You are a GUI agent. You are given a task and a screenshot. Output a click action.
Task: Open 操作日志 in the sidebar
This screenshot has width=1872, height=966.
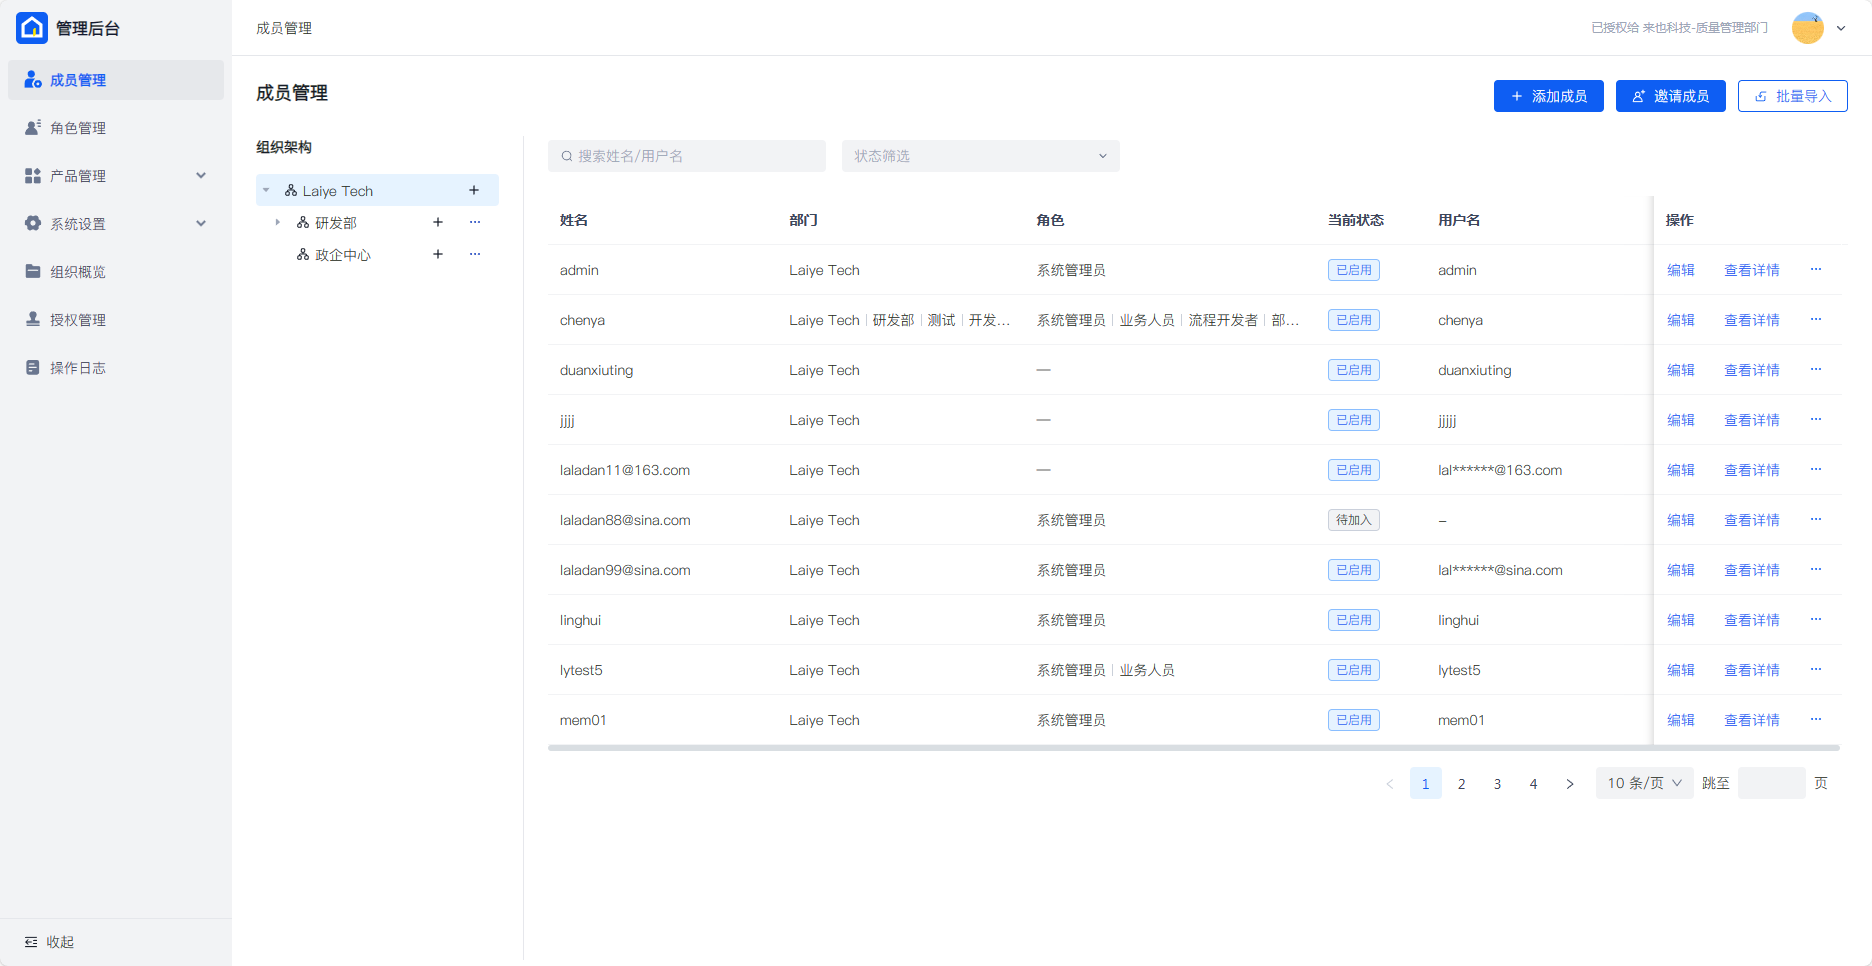tap(116, 368)
